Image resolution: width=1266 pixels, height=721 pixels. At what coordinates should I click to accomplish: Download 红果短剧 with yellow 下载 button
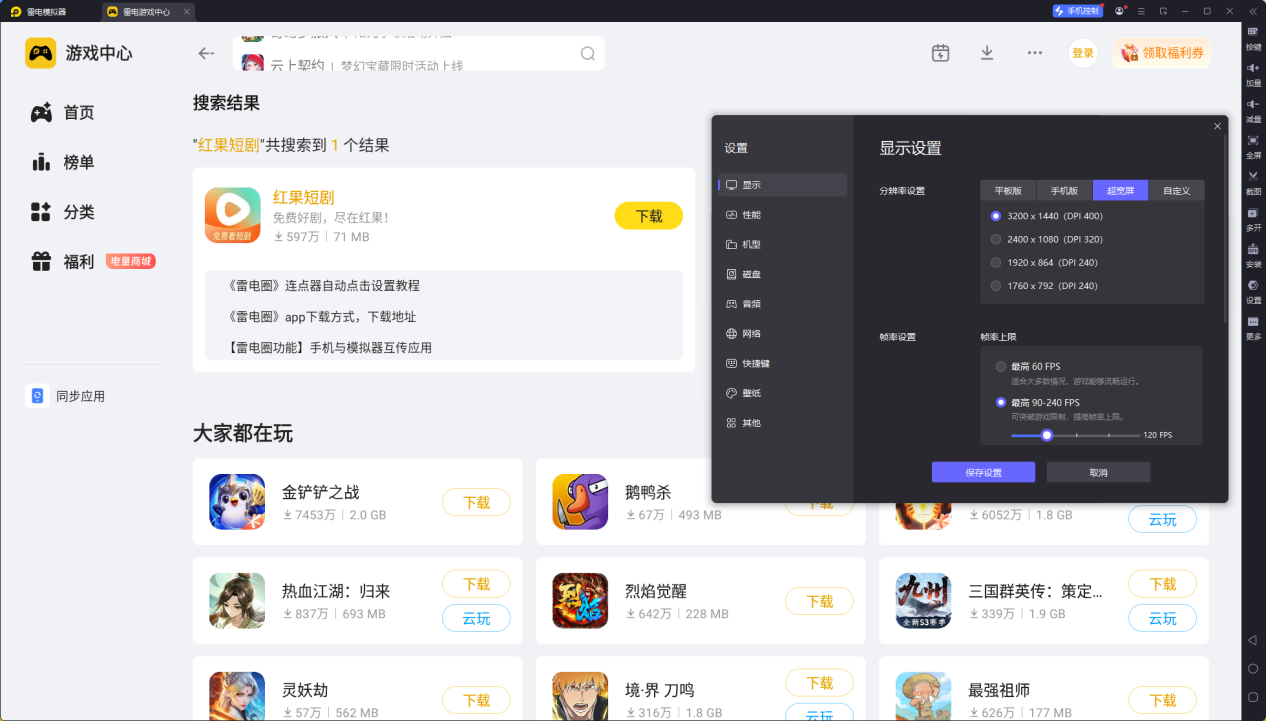(649, 216)
